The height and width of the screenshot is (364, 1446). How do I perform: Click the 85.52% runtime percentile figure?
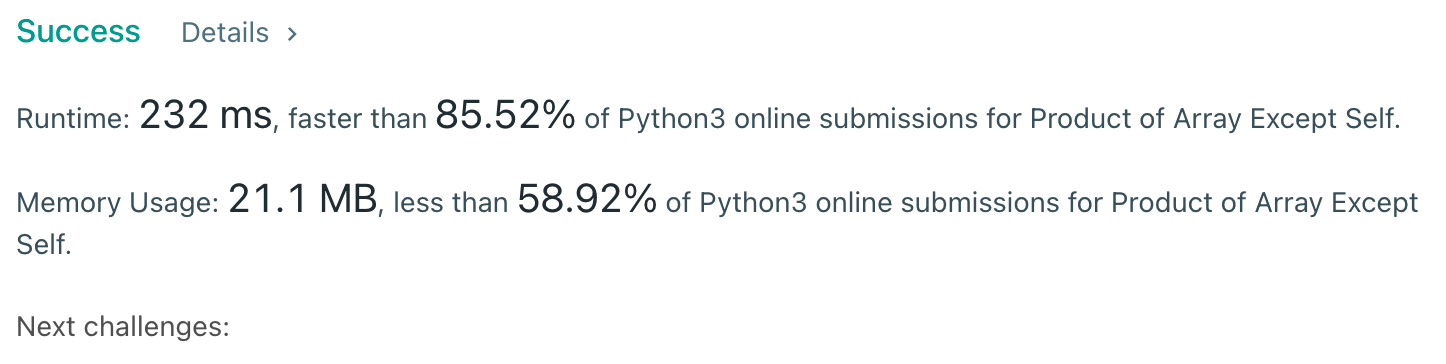tap(505, 117)
